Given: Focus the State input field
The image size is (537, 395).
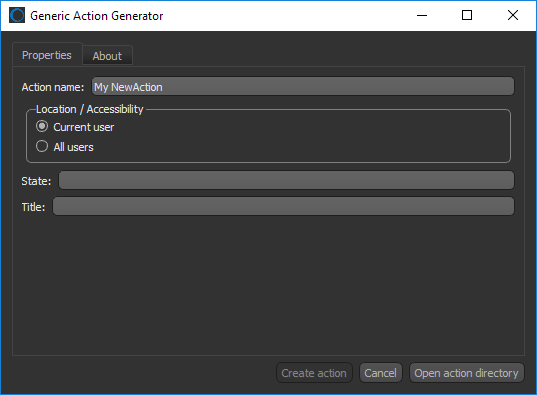Looking at the screenshot, I should (286, 180).
